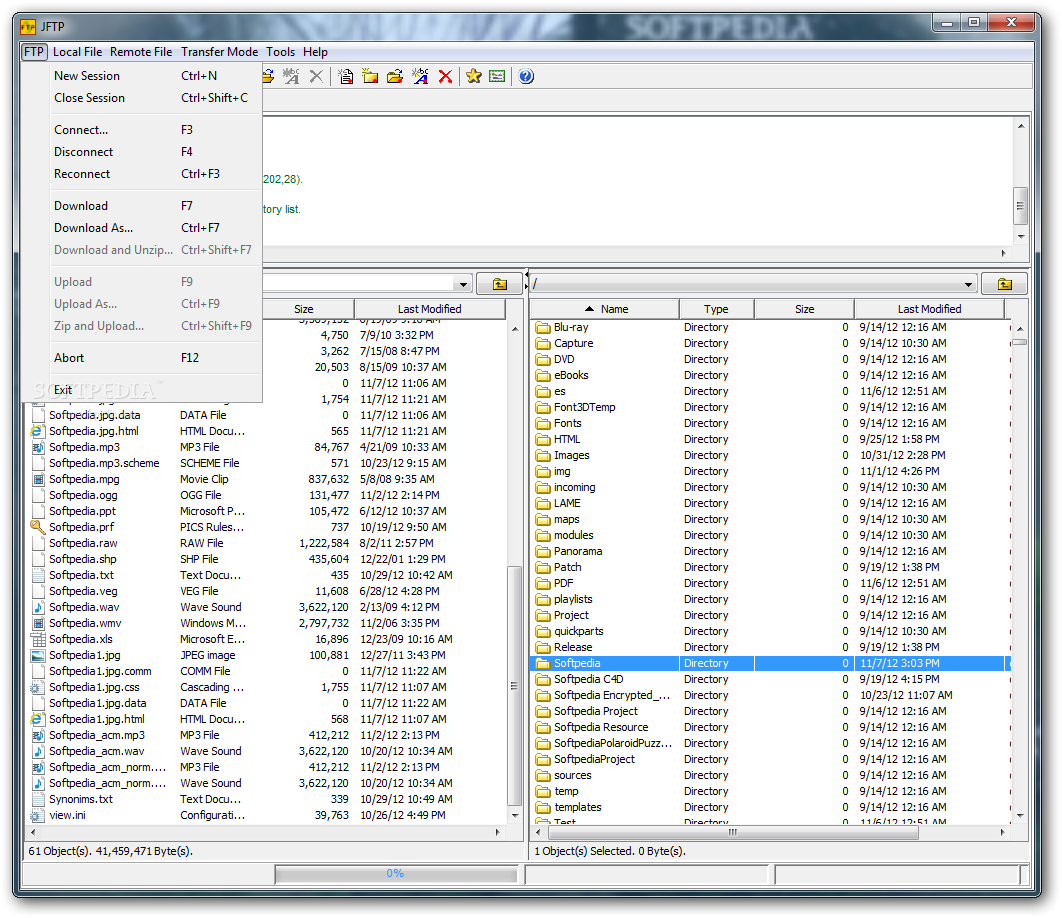The height and width of the screenshot is (918, 1062).
Task: Click the remote list horizontal scrollbar thumb
Action: tap(732, 833)
